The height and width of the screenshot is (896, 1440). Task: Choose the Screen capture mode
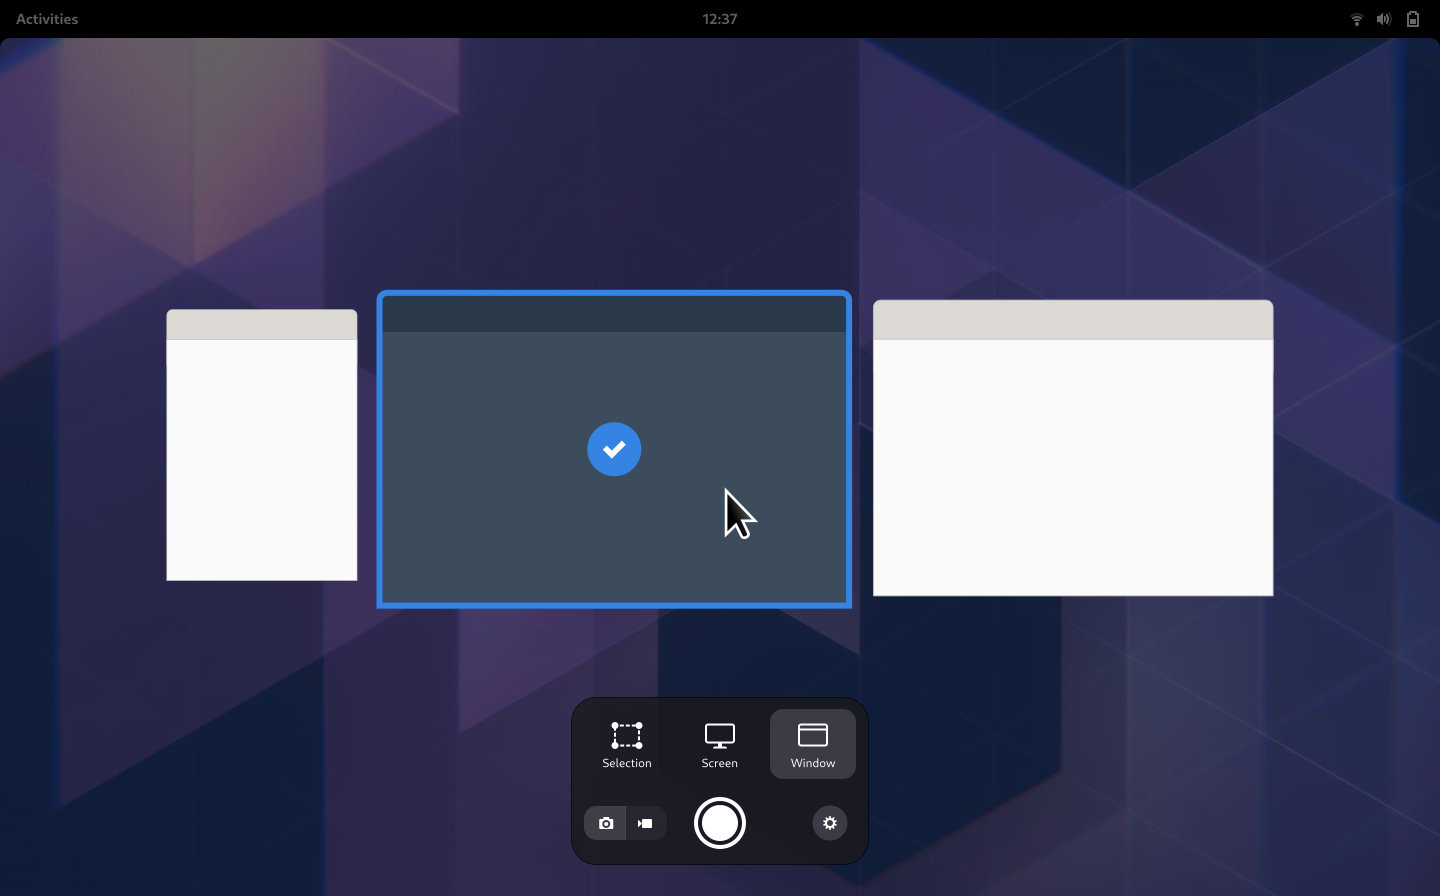[719, 744]
